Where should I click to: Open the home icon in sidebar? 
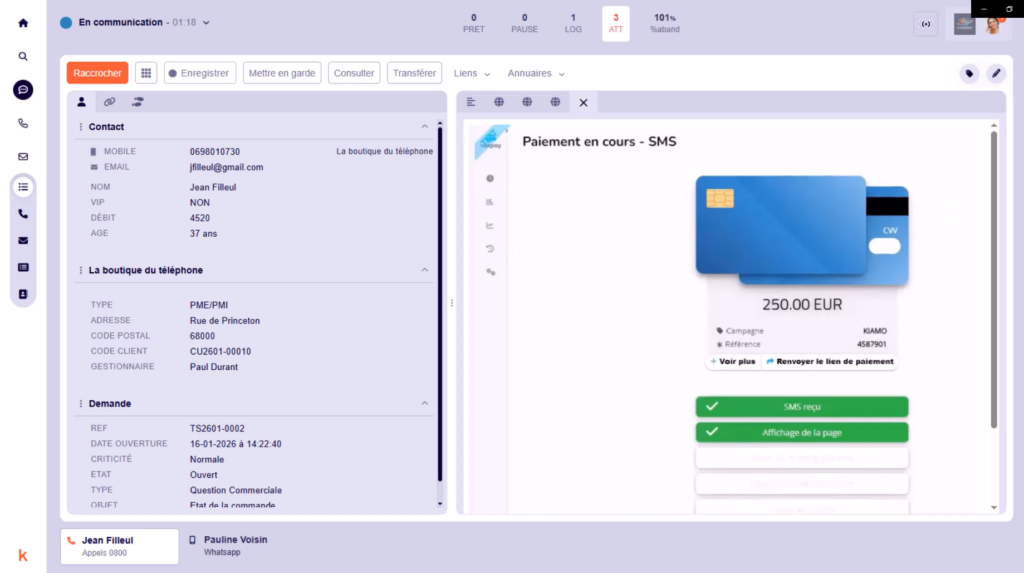(x=23, y=23)
